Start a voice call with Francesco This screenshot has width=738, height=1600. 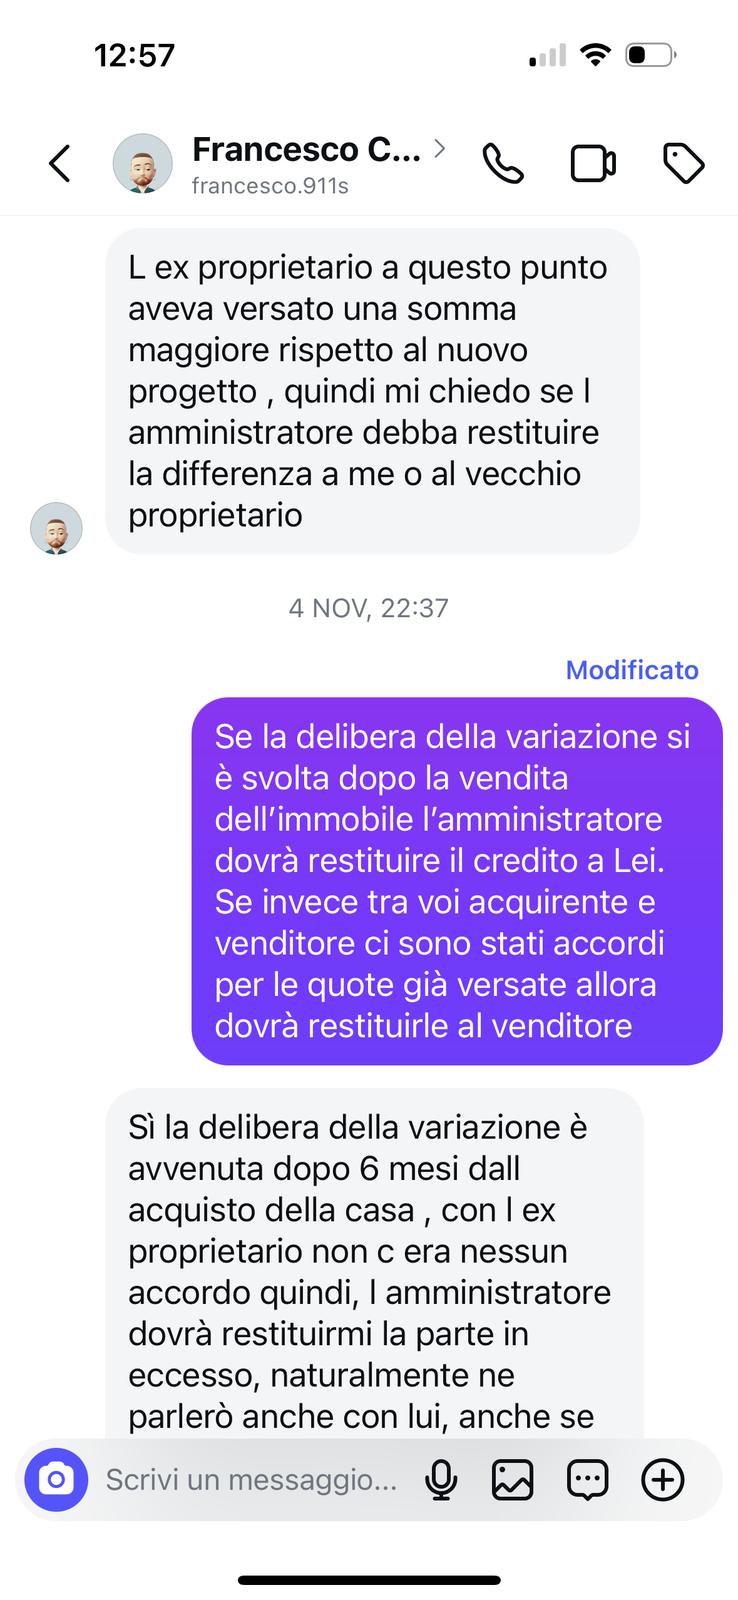pyautogui.click(x=503, y=164)
